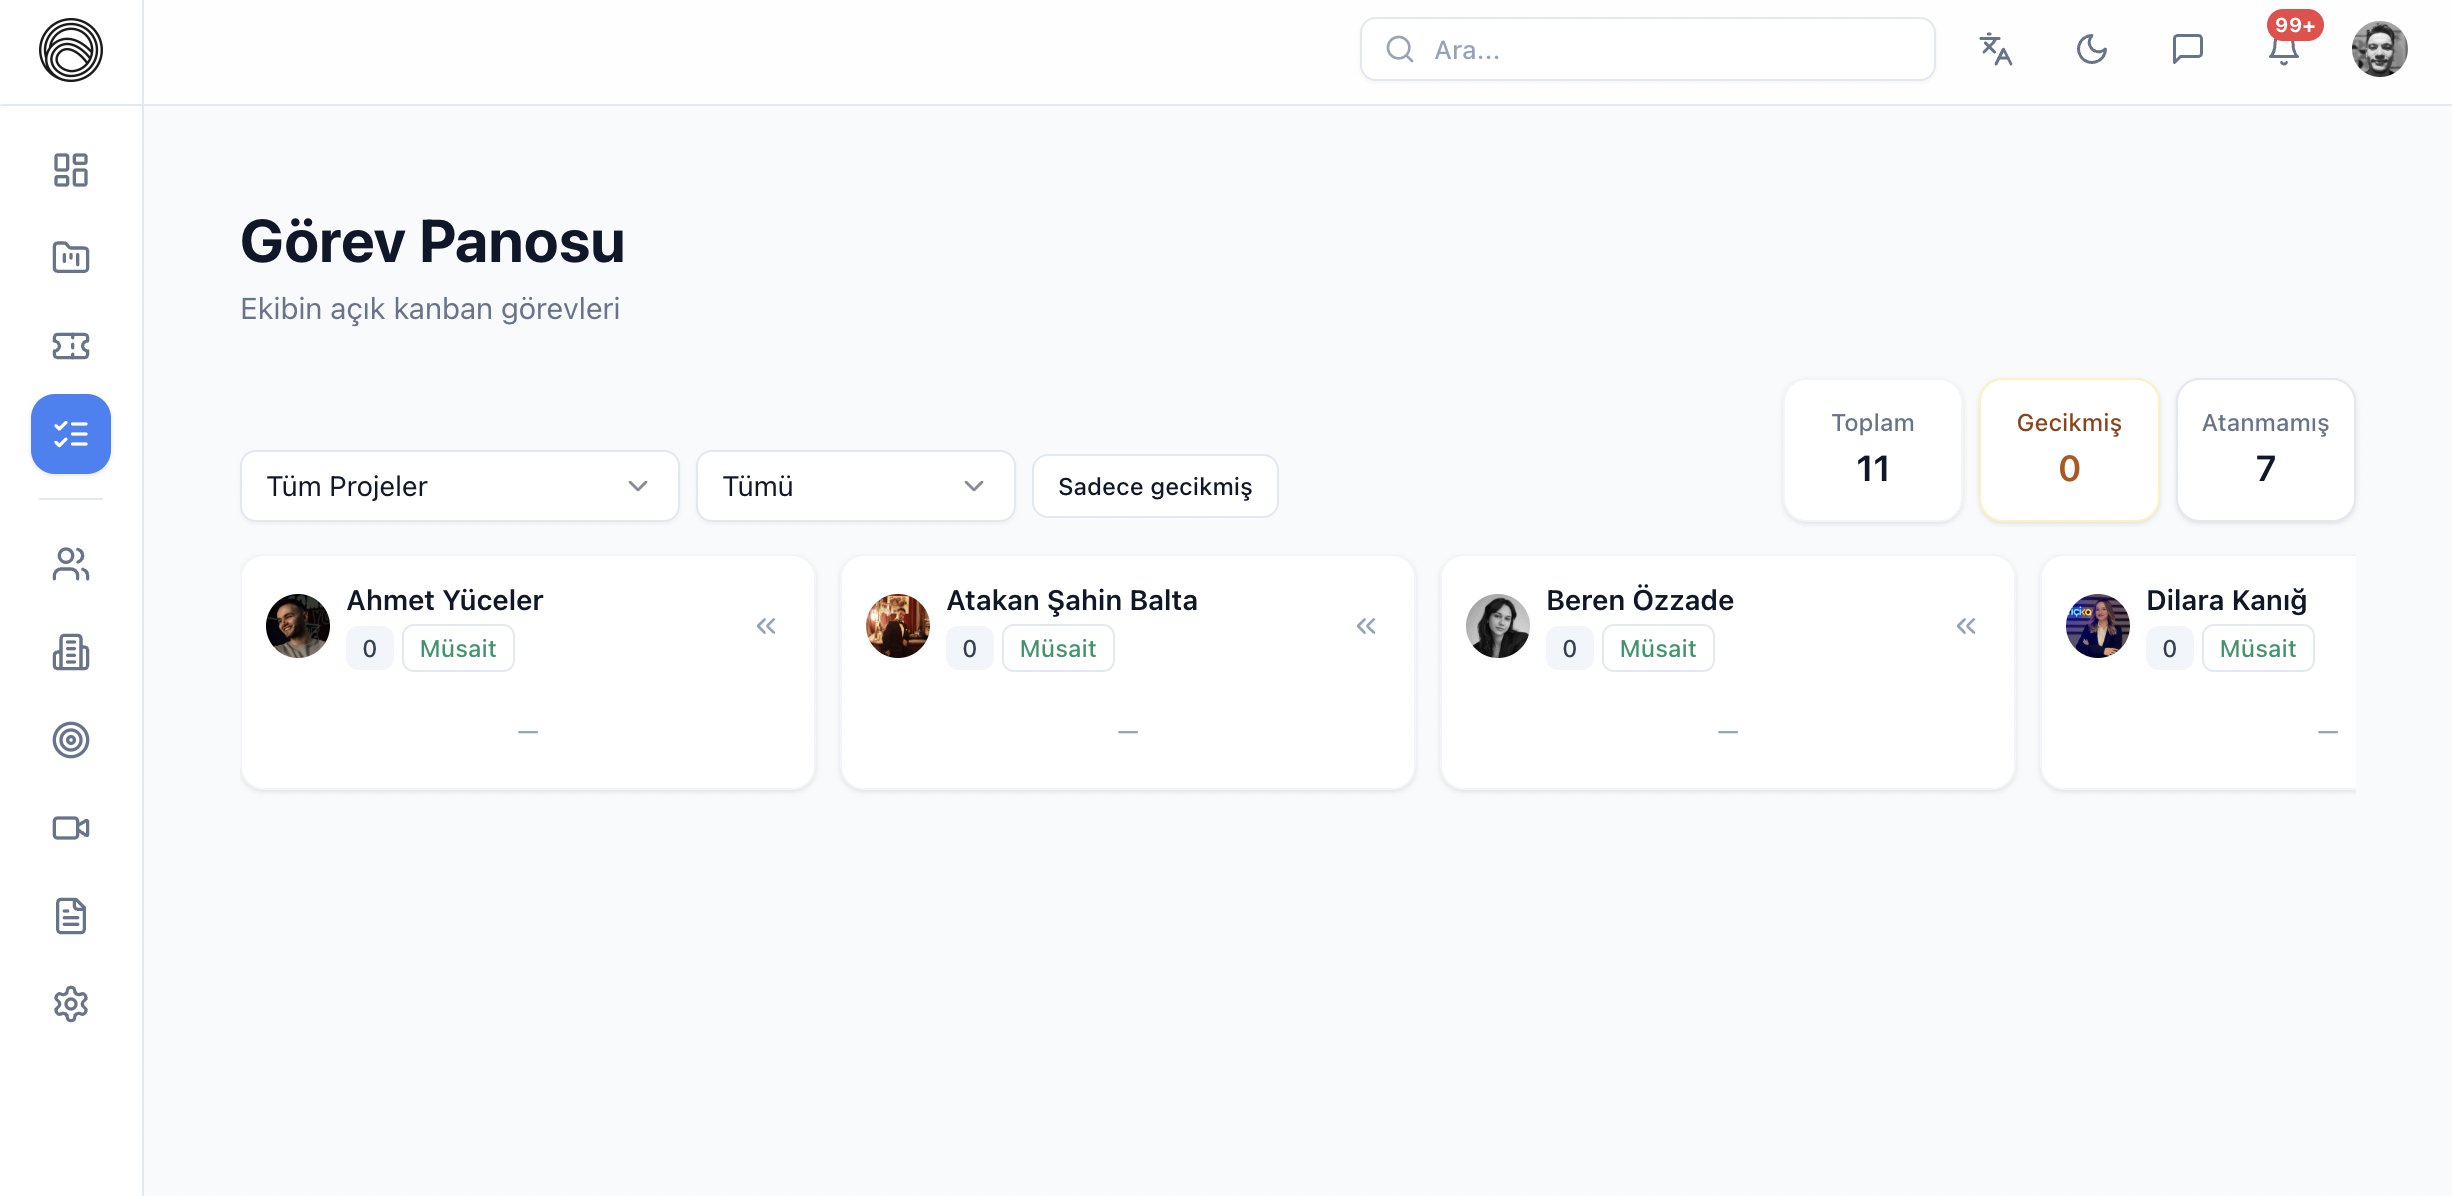Open the projects folder chart icon
This screenshot has height=1196, width=2452.
pyautogui.click(x=71, y=258)
